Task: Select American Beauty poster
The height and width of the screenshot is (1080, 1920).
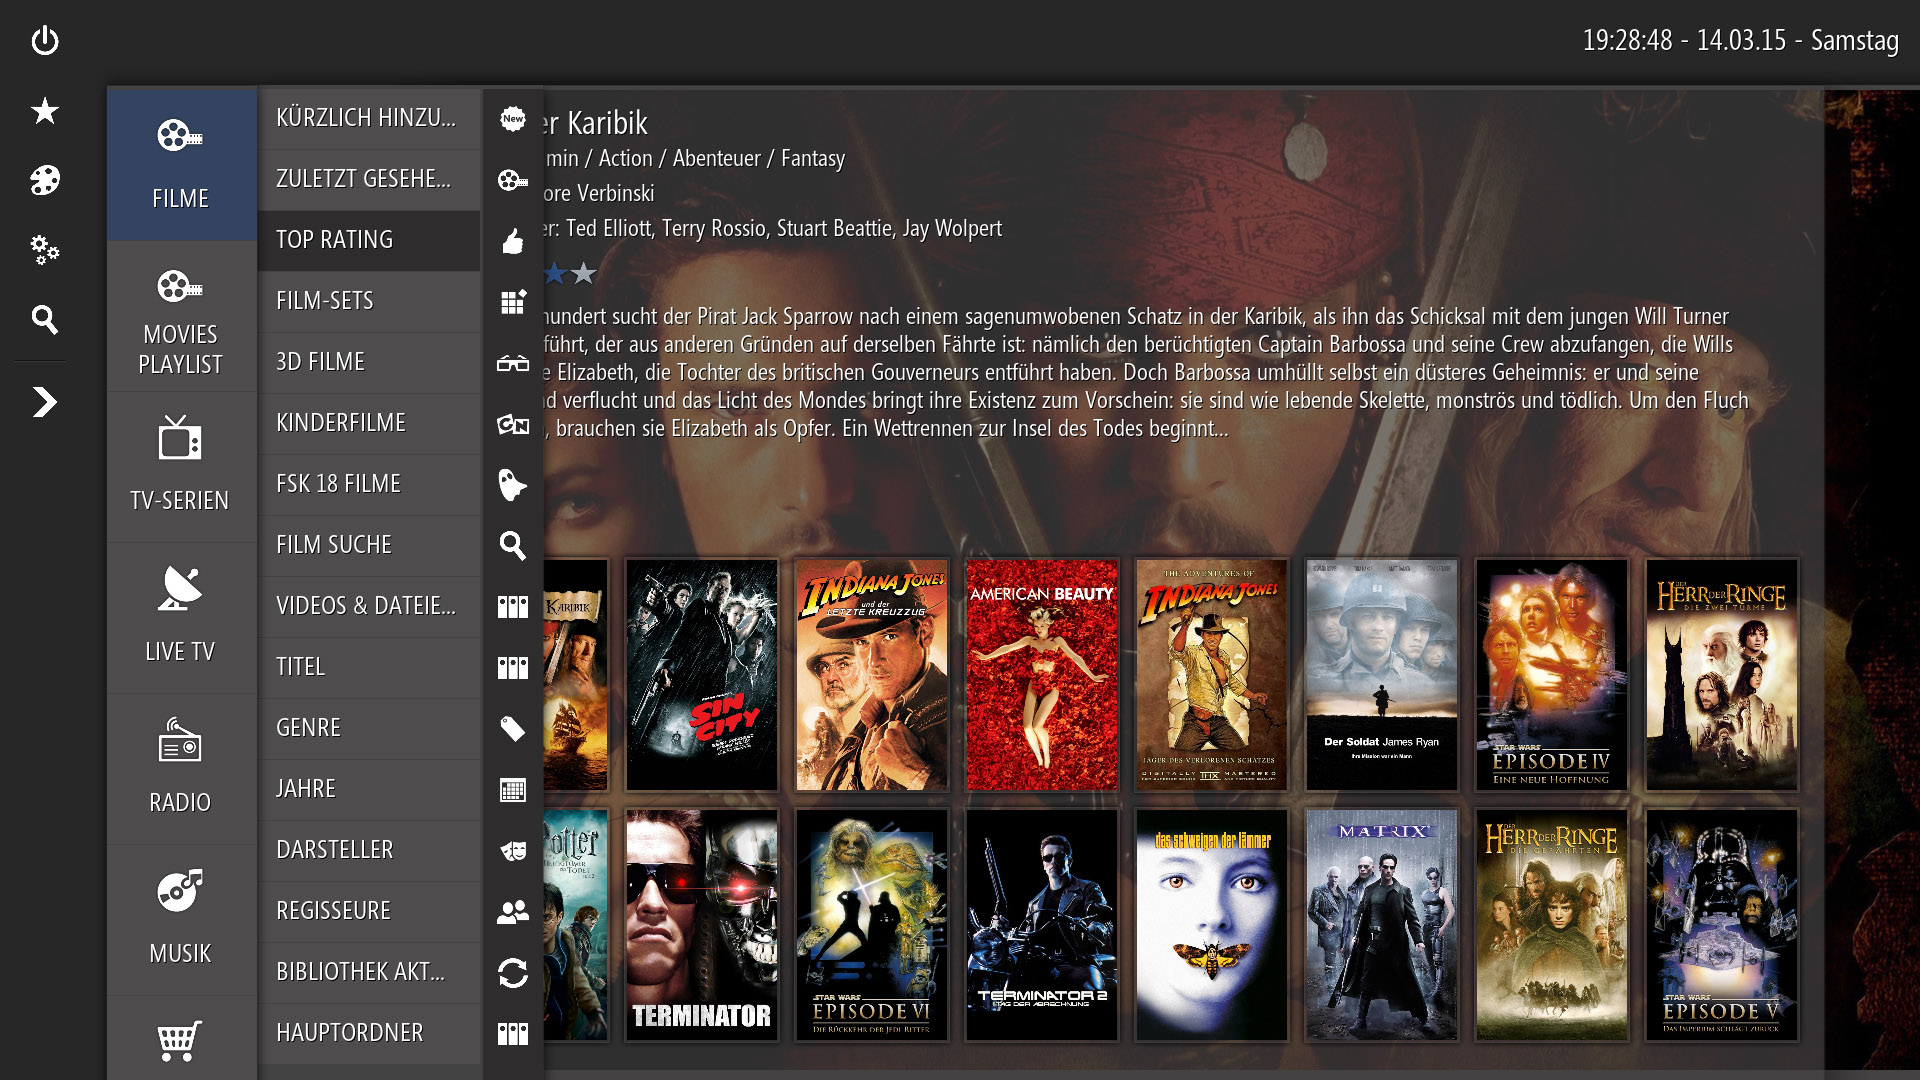Action: coord(1042,675)
